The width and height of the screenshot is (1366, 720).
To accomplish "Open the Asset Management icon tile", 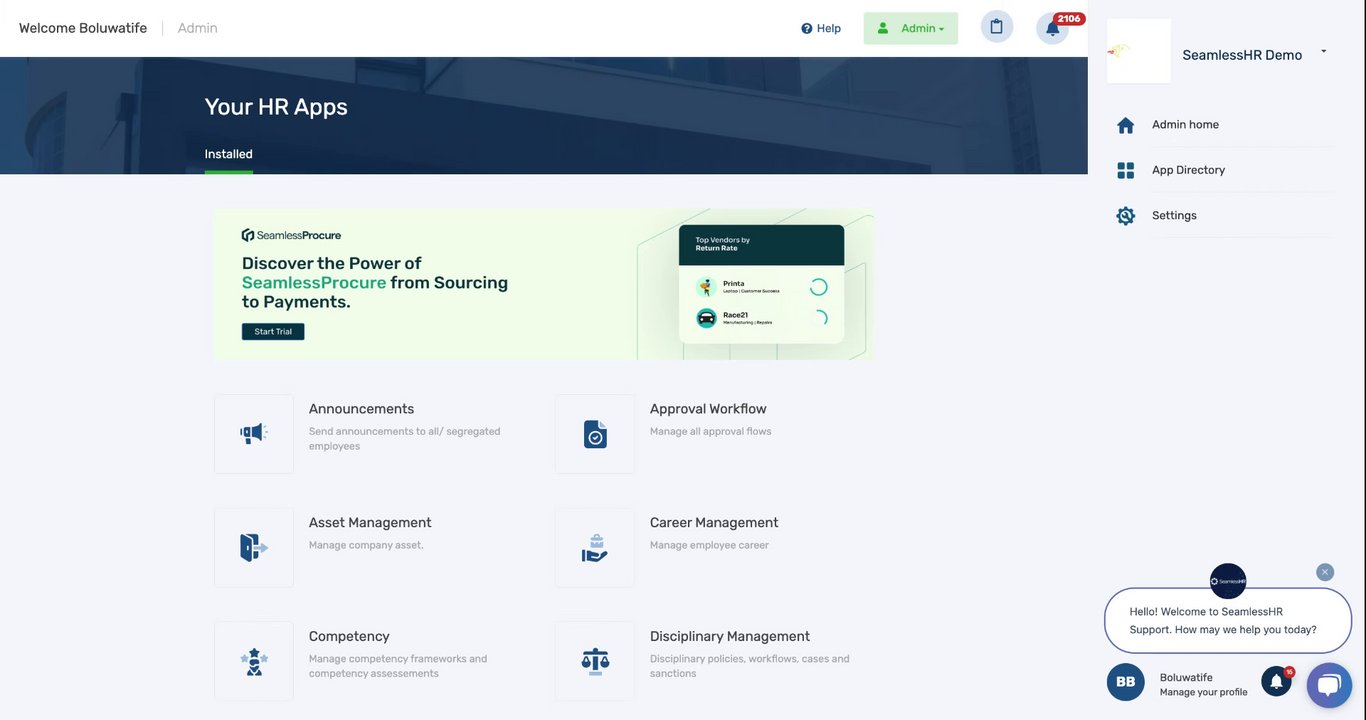I will 254,547.
